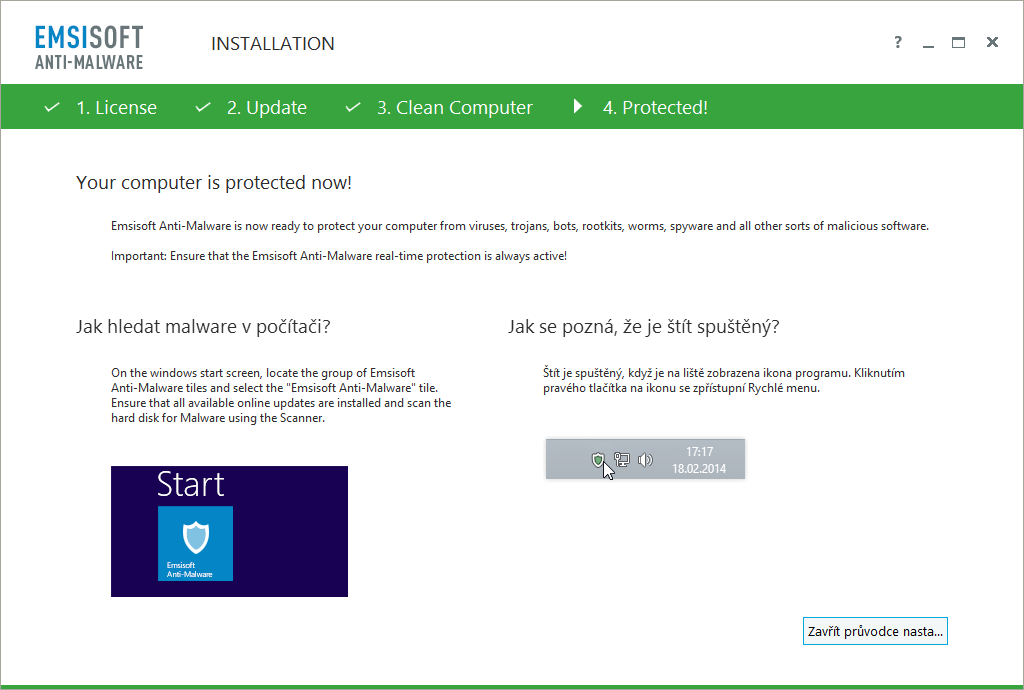Click checkmark icon next to Clean Computer
Viewport: 1024px width, 690px height.
pos(353,107)
